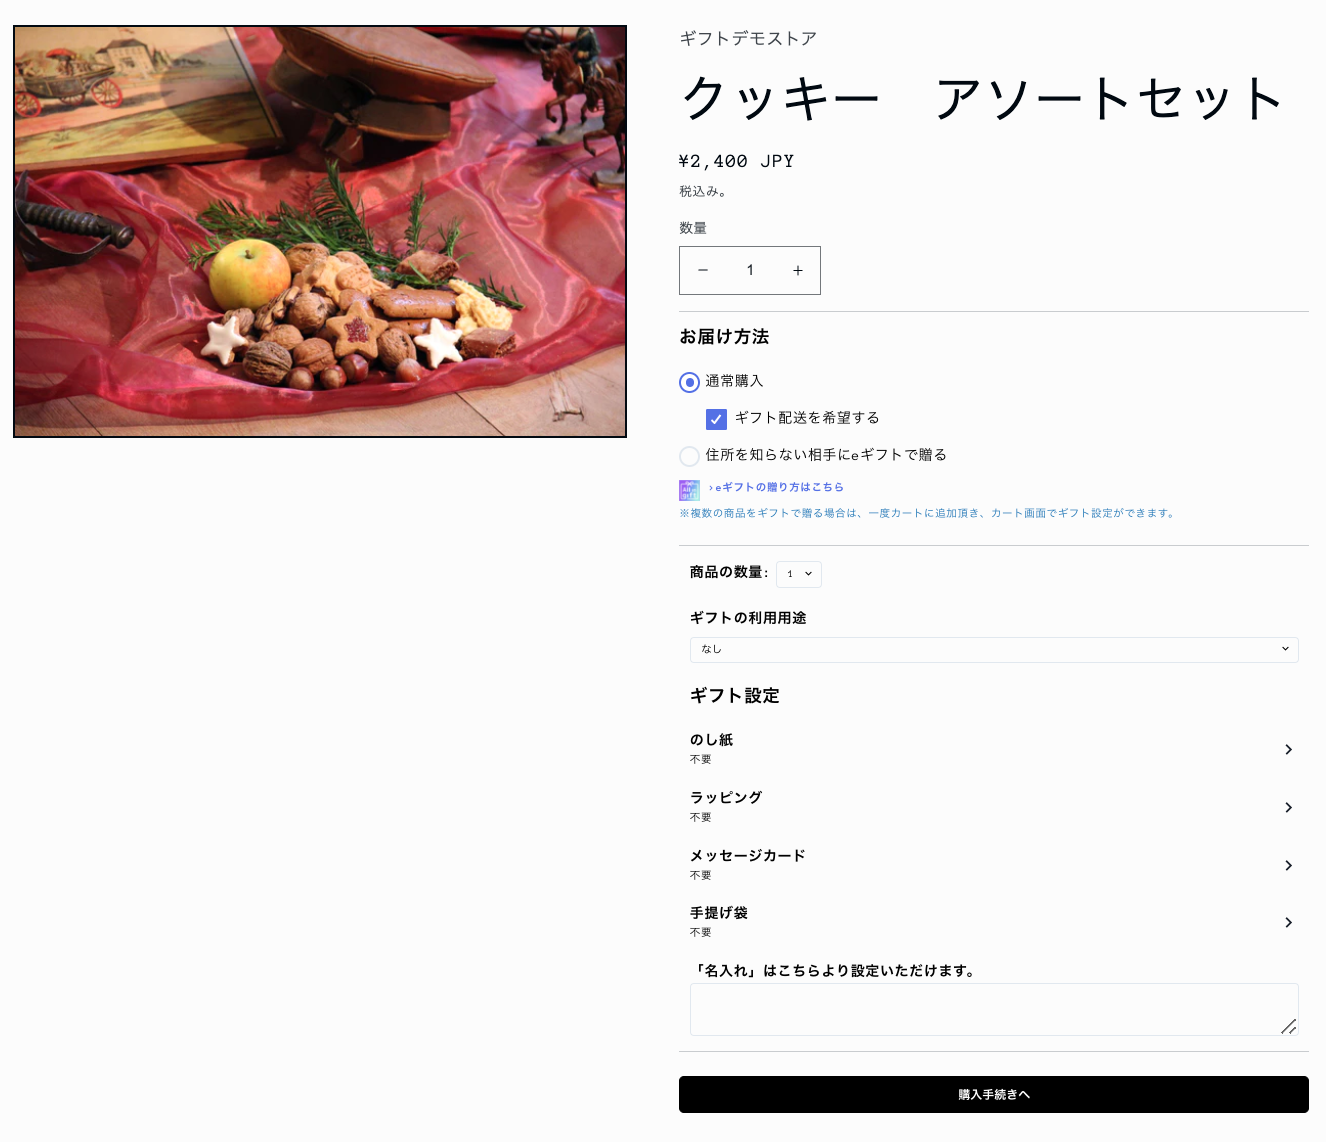
Task: Open ラッピング settings chevron arrow
Action: (x=1288, y=807)
